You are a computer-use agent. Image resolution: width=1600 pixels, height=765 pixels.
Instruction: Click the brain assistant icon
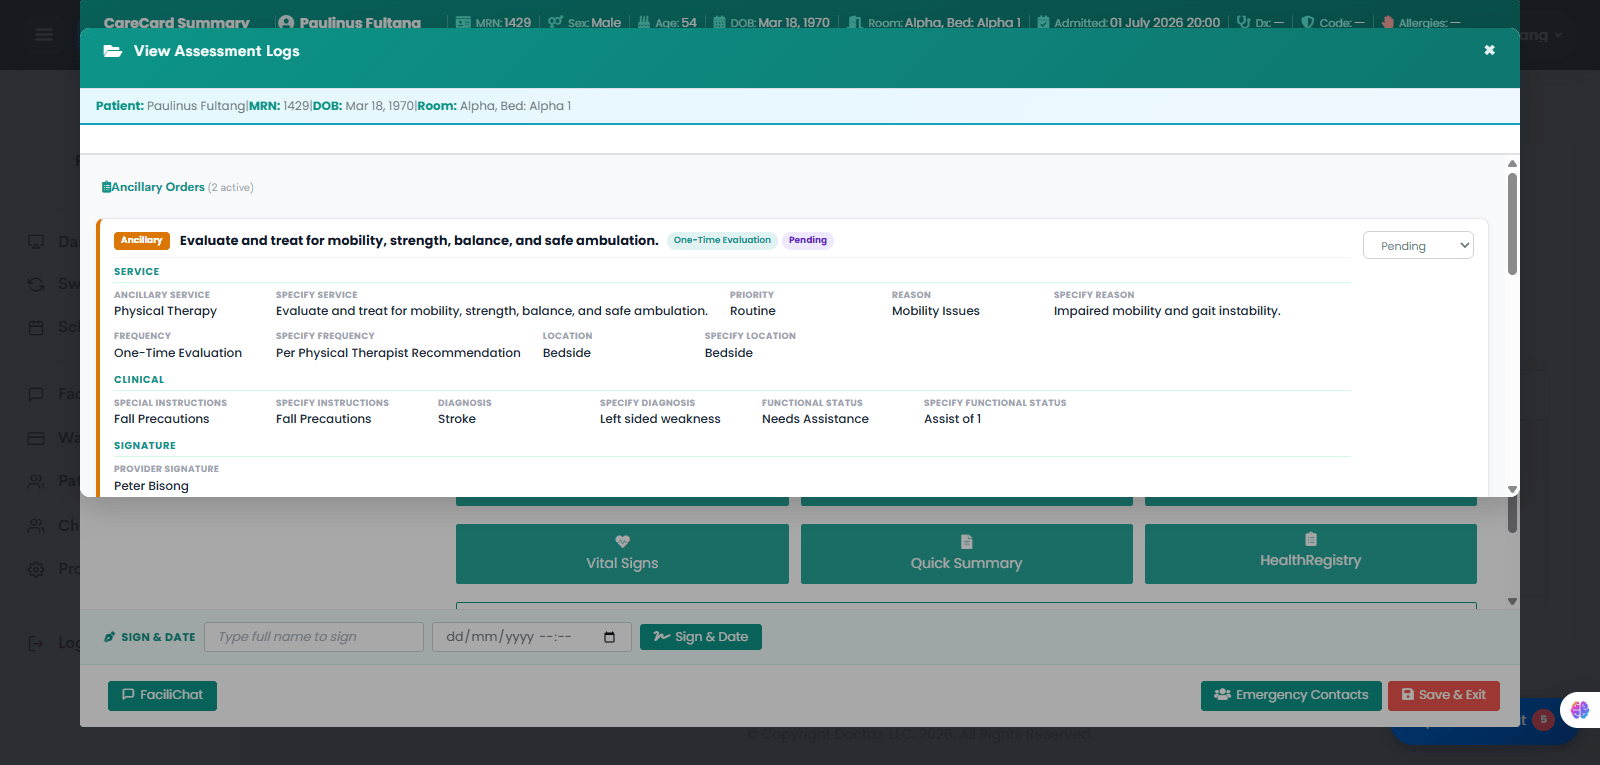(1580, 710)
